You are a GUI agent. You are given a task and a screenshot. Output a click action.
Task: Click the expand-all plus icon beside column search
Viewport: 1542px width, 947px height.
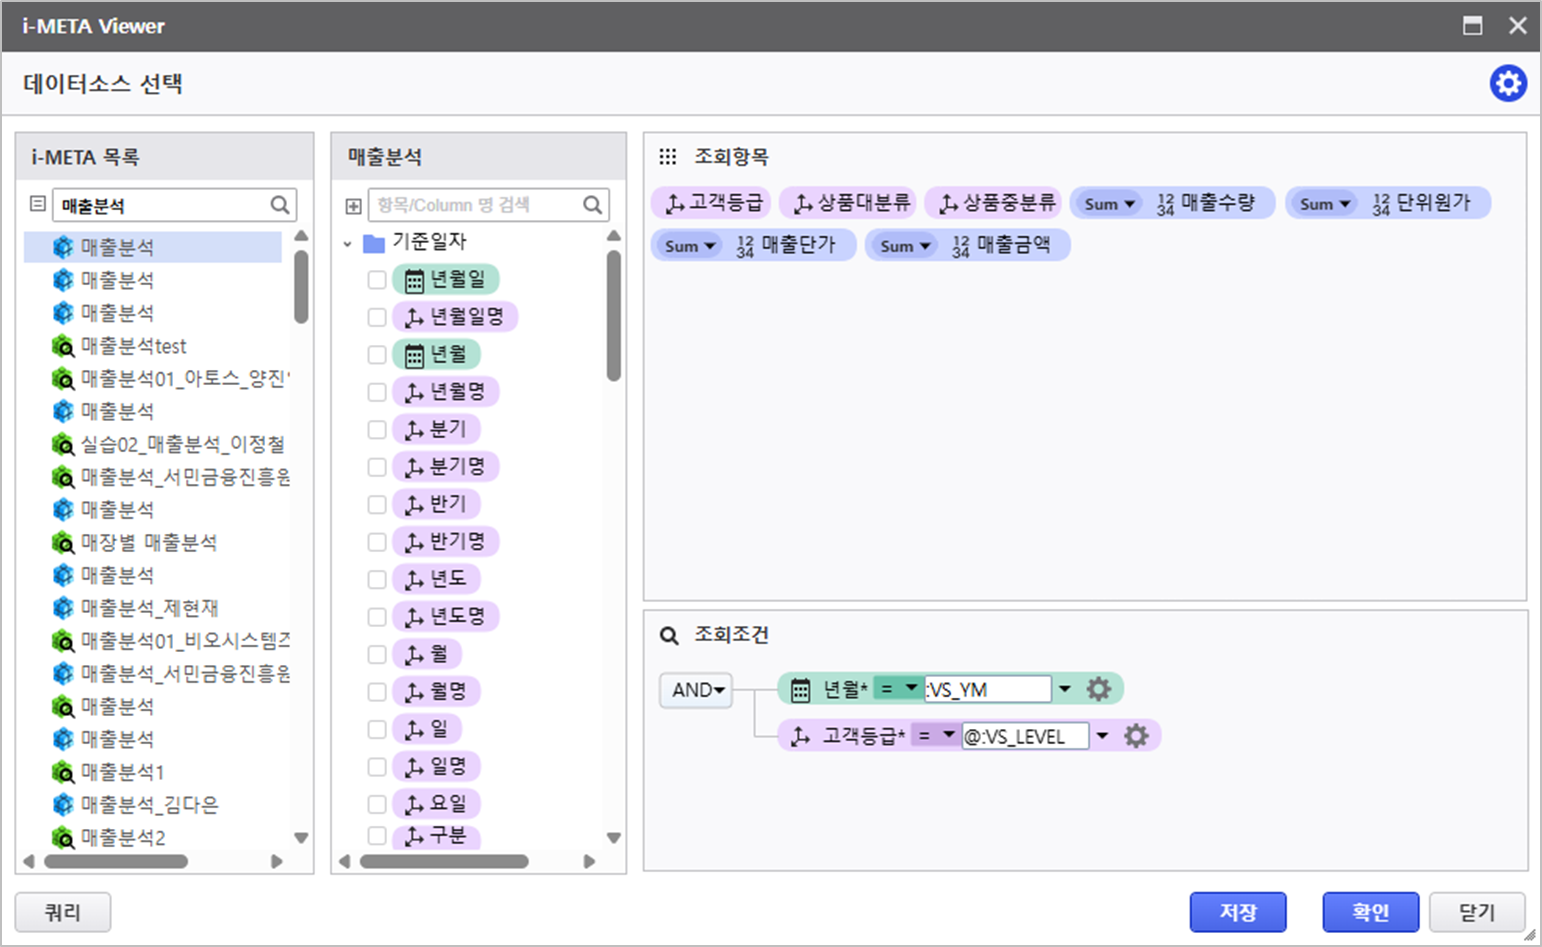click(x=353, y=206)
